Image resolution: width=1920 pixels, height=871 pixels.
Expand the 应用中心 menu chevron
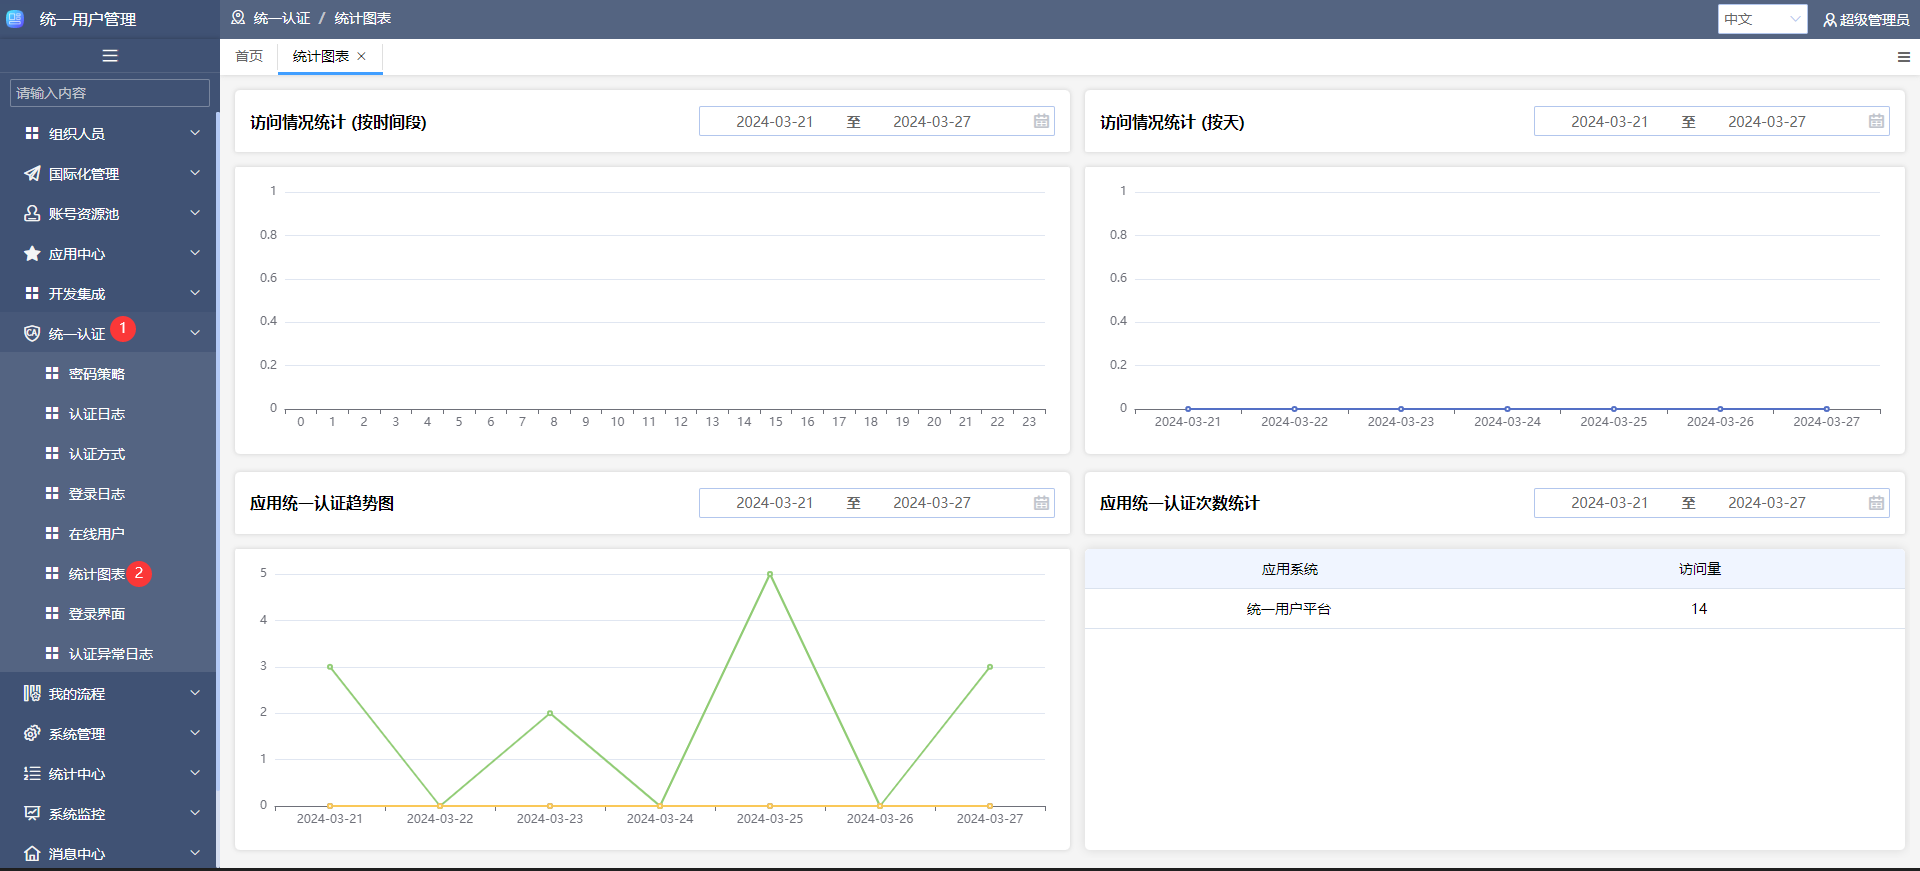(195, 253)
